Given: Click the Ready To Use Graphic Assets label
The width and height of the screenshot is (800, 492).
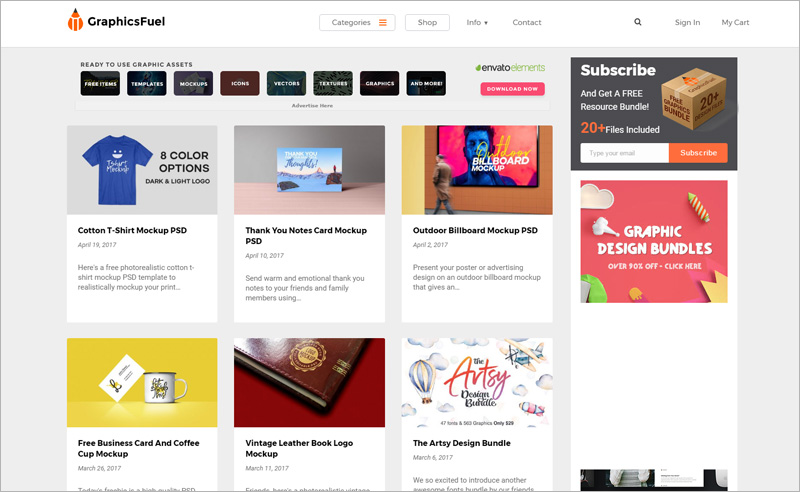Looking at the screenshot, I should pyautogui.click(x=136, y=65).
